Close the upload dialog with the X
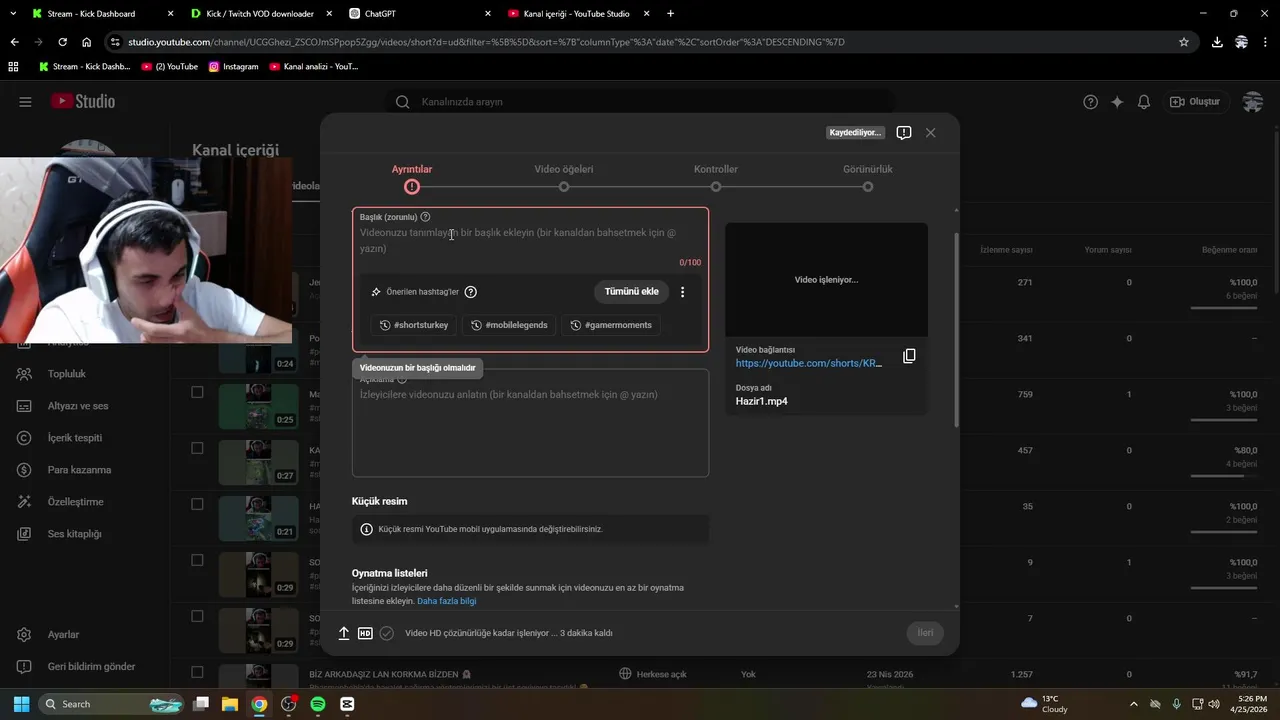This screenshot has width=1280, height=720. tap(931, 132)
